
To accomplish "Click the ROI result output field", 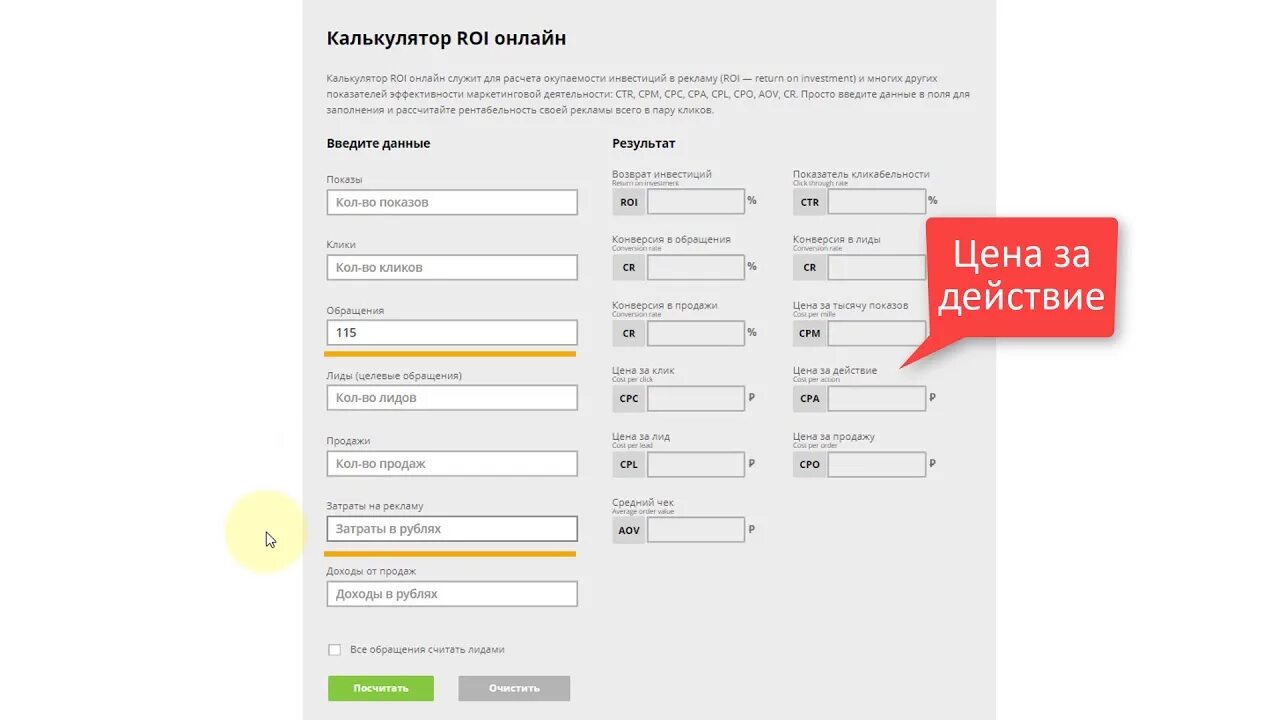I will [x=696, y=202].
